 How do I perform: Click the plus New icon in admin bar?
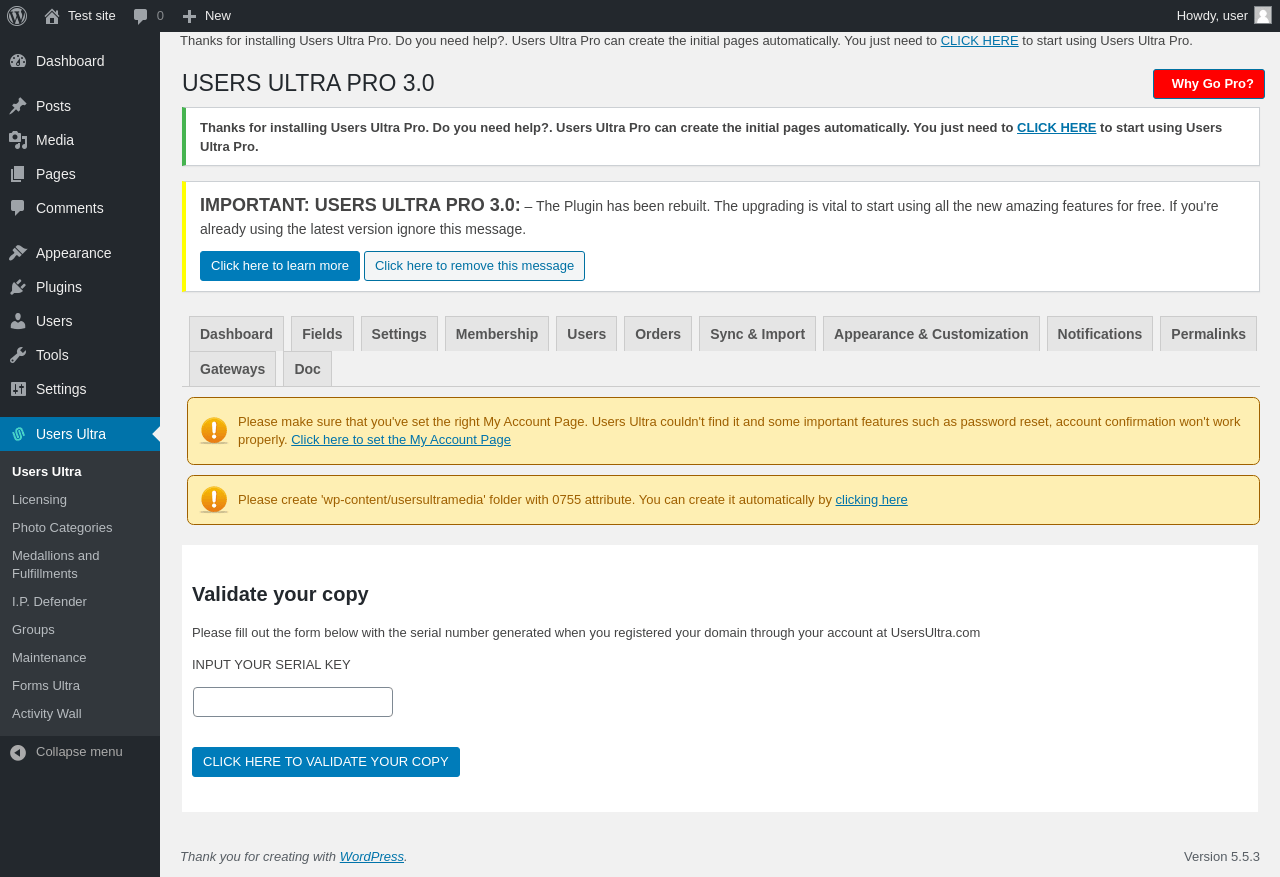(x=189, y=16)
